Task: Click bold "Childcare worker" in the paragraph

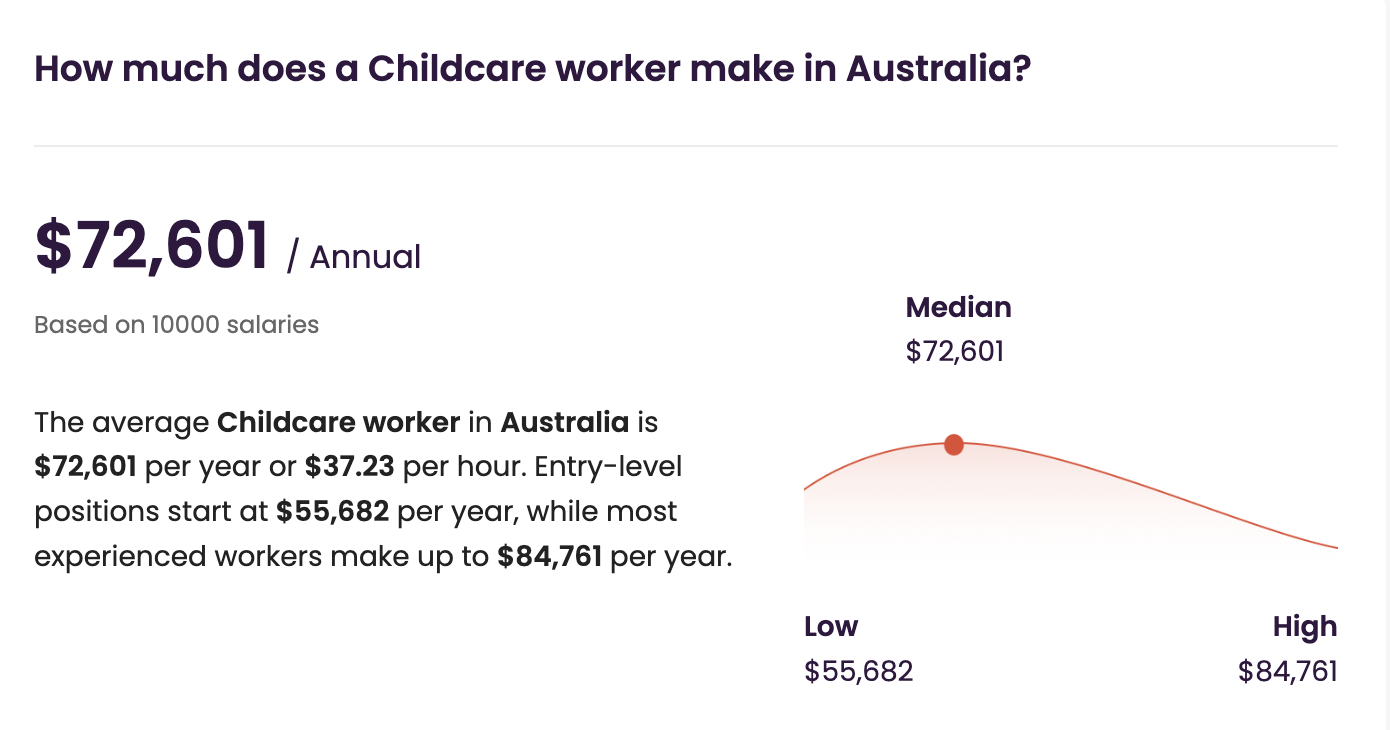Action: (x=338, y=422)
